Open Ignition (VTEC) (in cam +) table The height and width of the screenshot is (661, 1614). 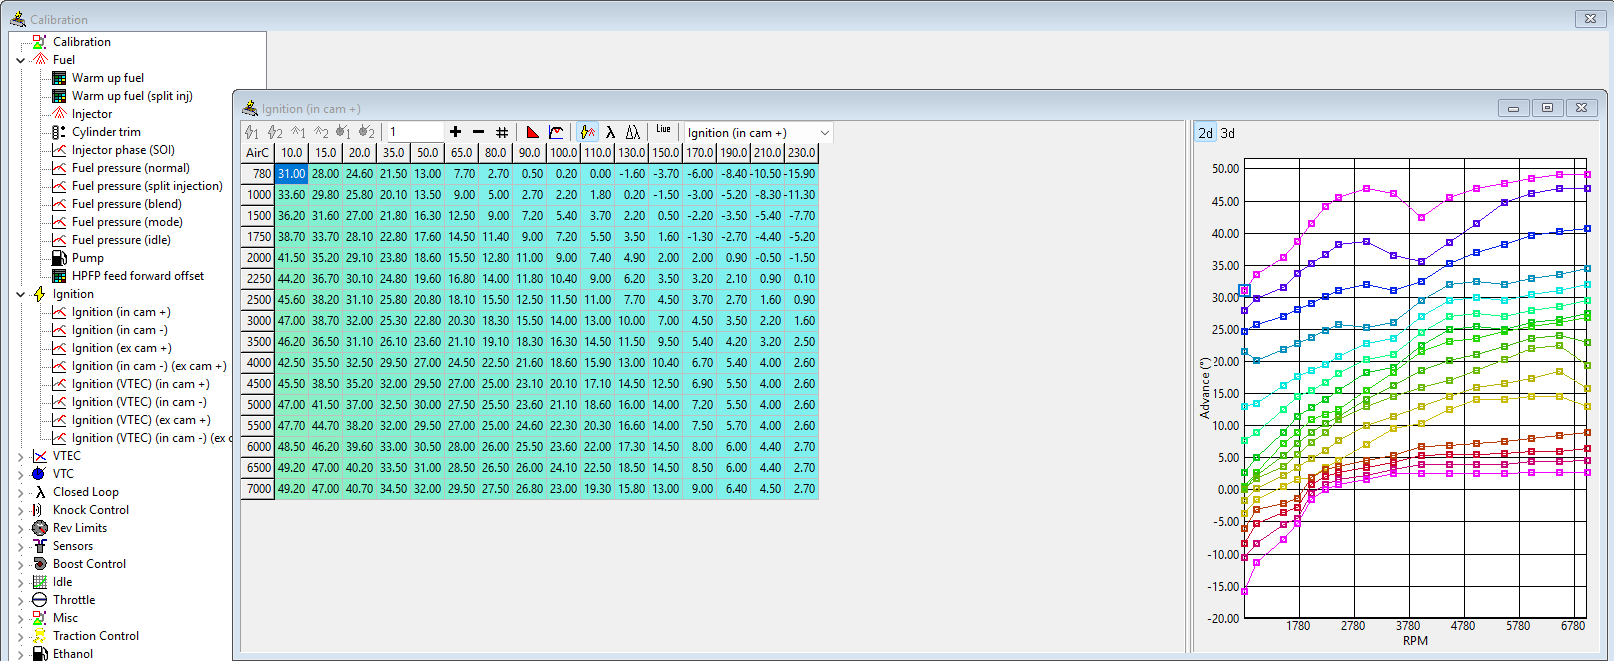coord(140,384)
